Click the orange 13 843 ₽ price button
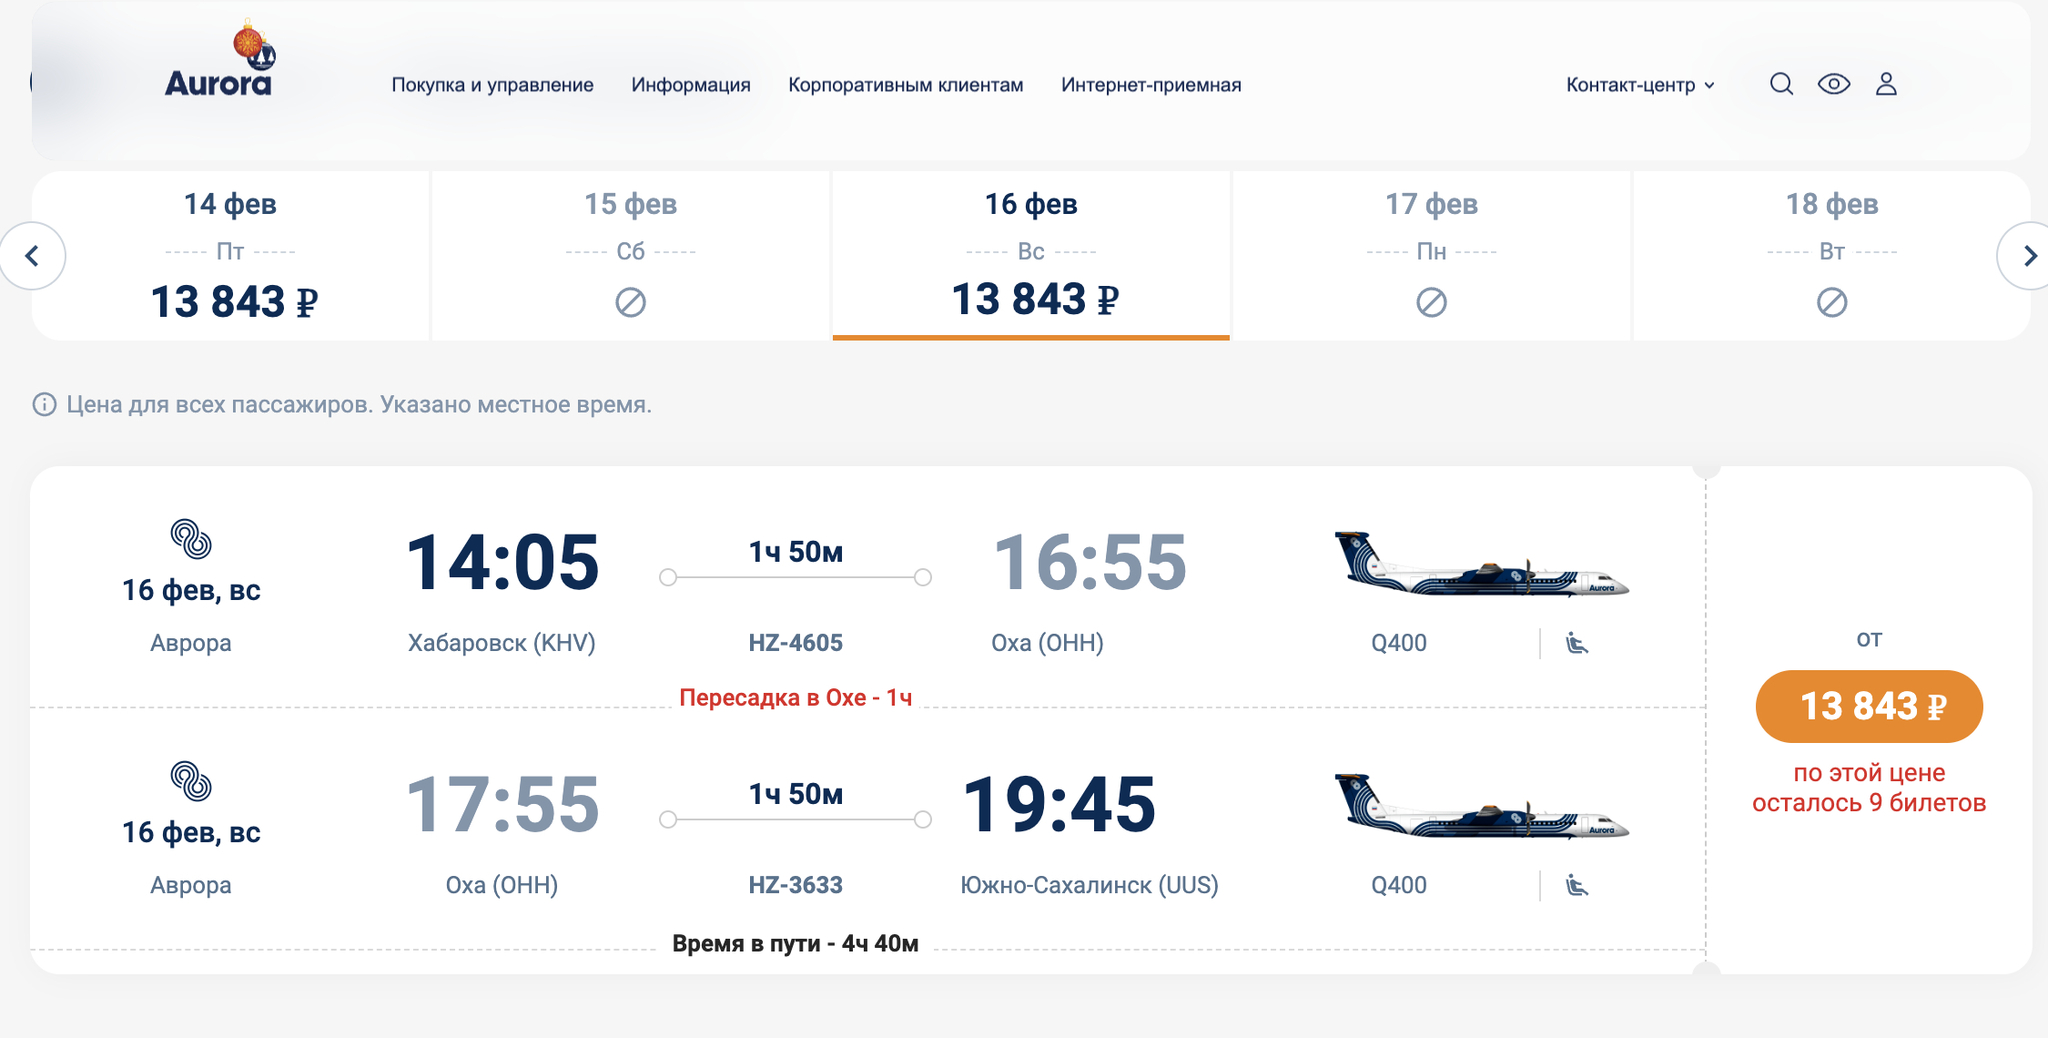This screenshot has width=2048, height=1038. coord(1869,706)
